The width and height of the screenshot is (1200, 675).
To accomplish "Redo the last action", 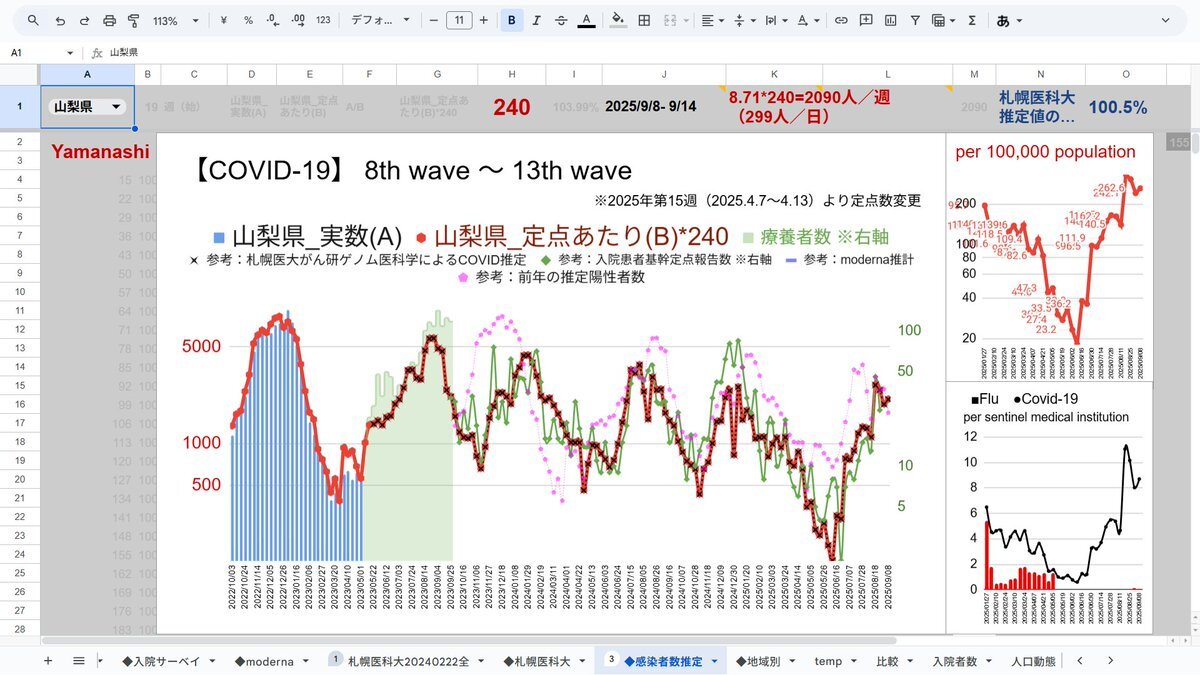I will pos(84,20).
